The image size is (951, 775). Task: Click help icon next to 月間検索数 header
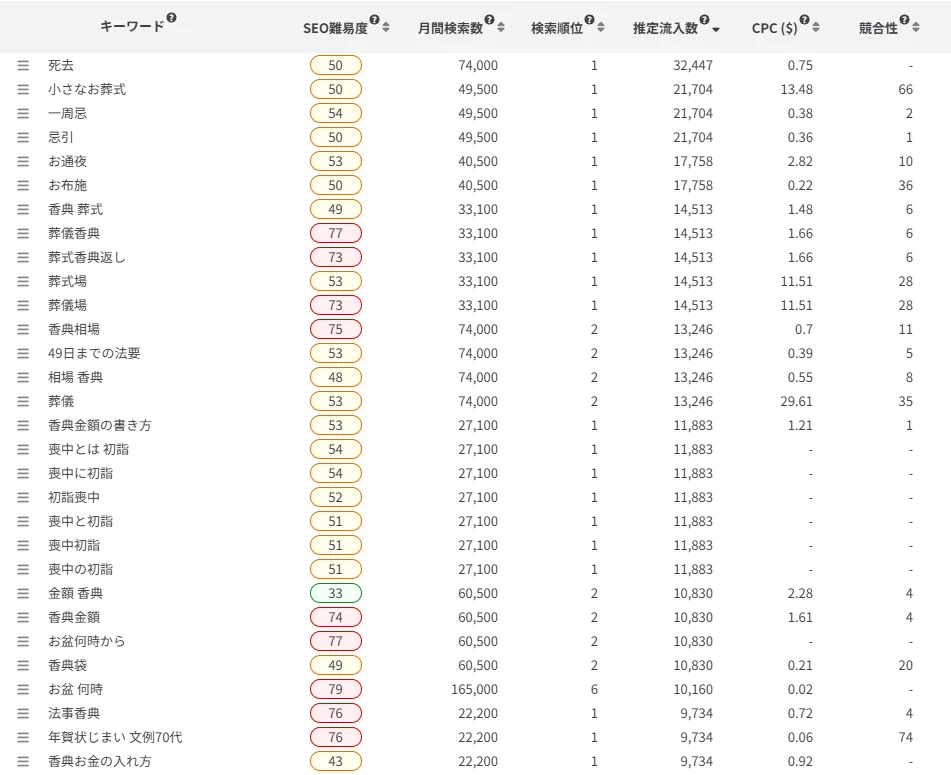coord(489,20)
